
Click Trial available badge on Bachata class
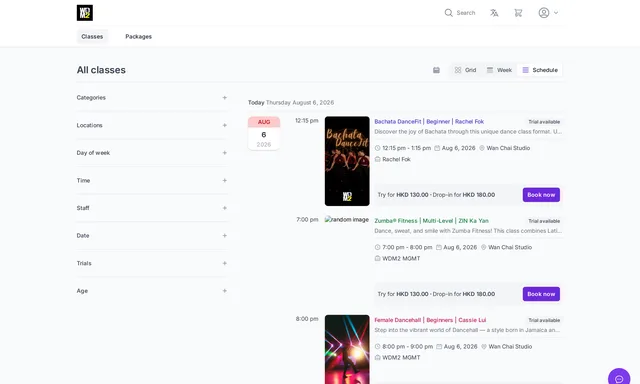(544, 122)
